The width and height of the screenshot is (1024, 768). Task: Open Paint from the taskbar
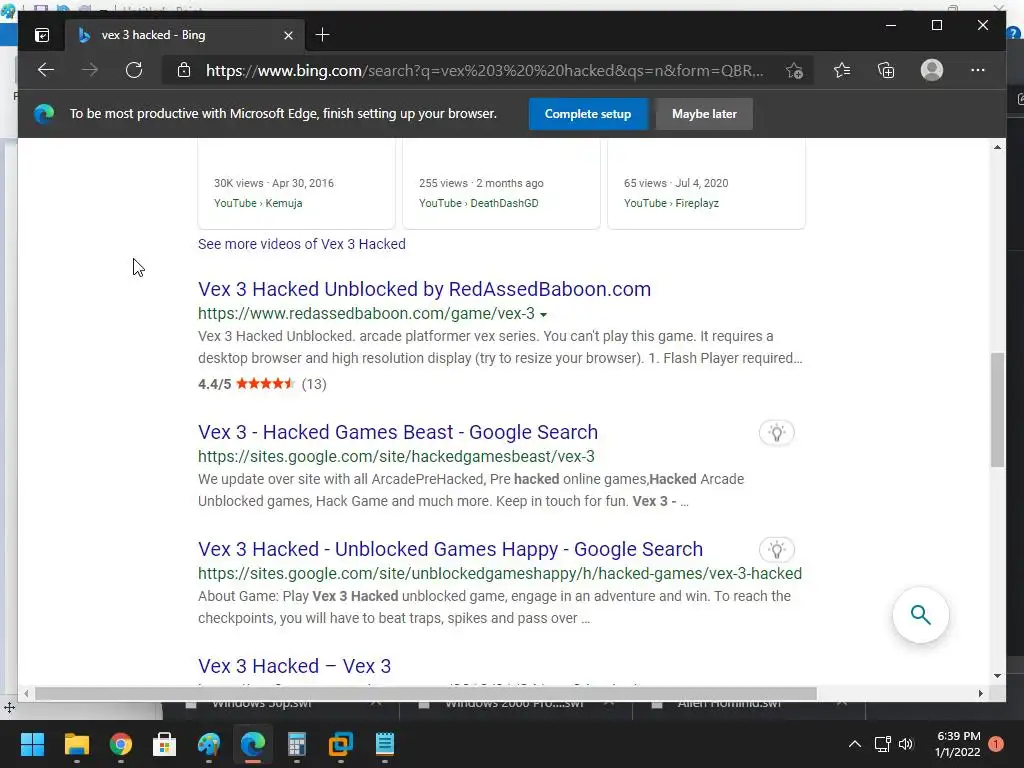coord(209,744)
